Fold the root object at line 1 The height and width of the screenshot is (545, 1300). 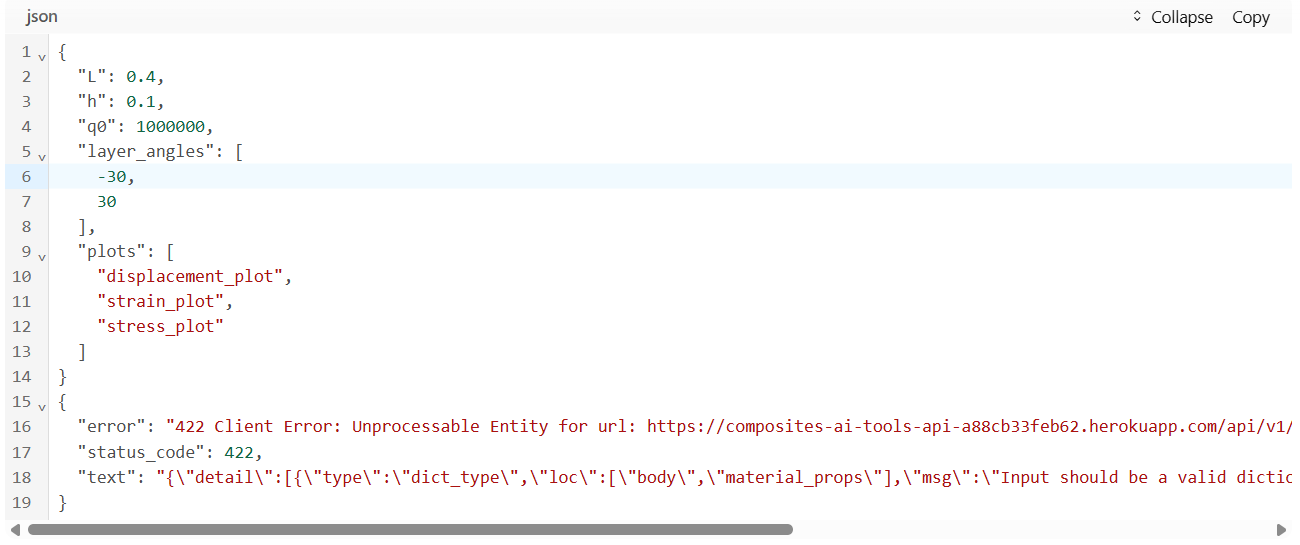point(42,54)
